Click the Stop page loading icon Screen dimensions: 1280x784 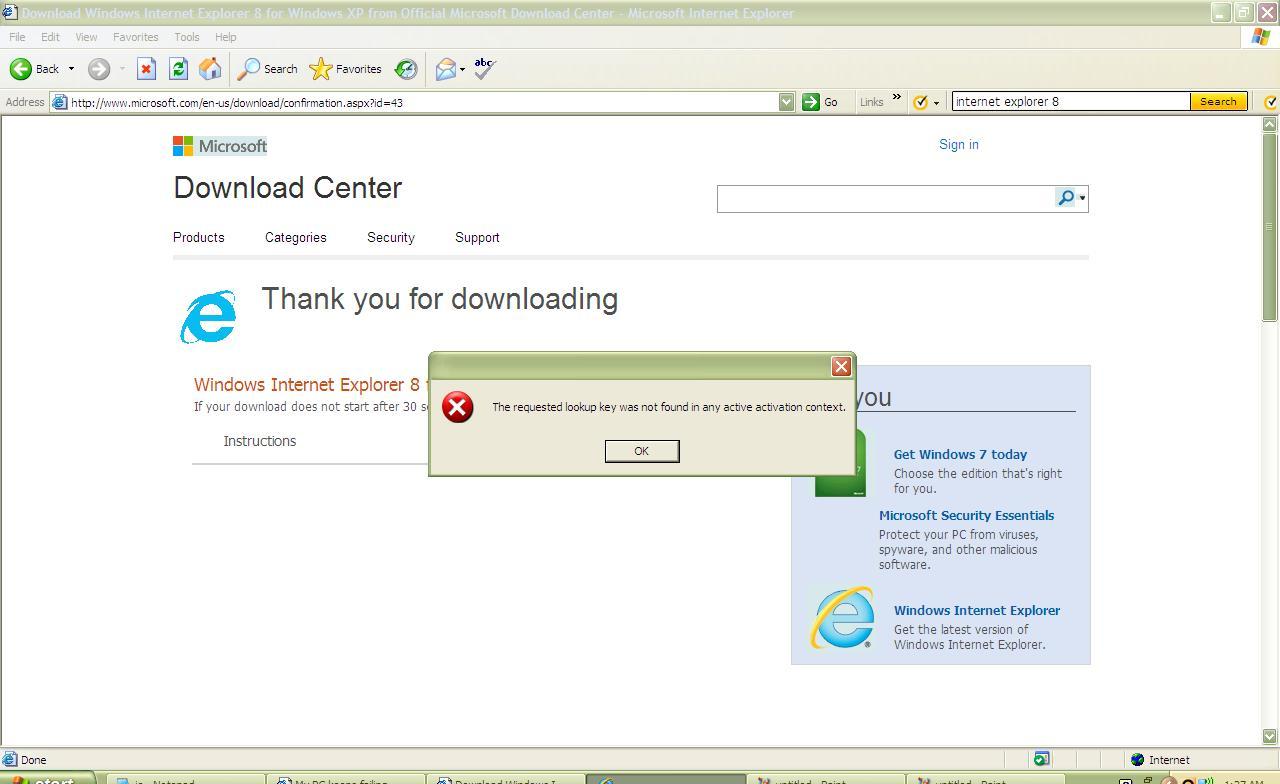point(146,69)
